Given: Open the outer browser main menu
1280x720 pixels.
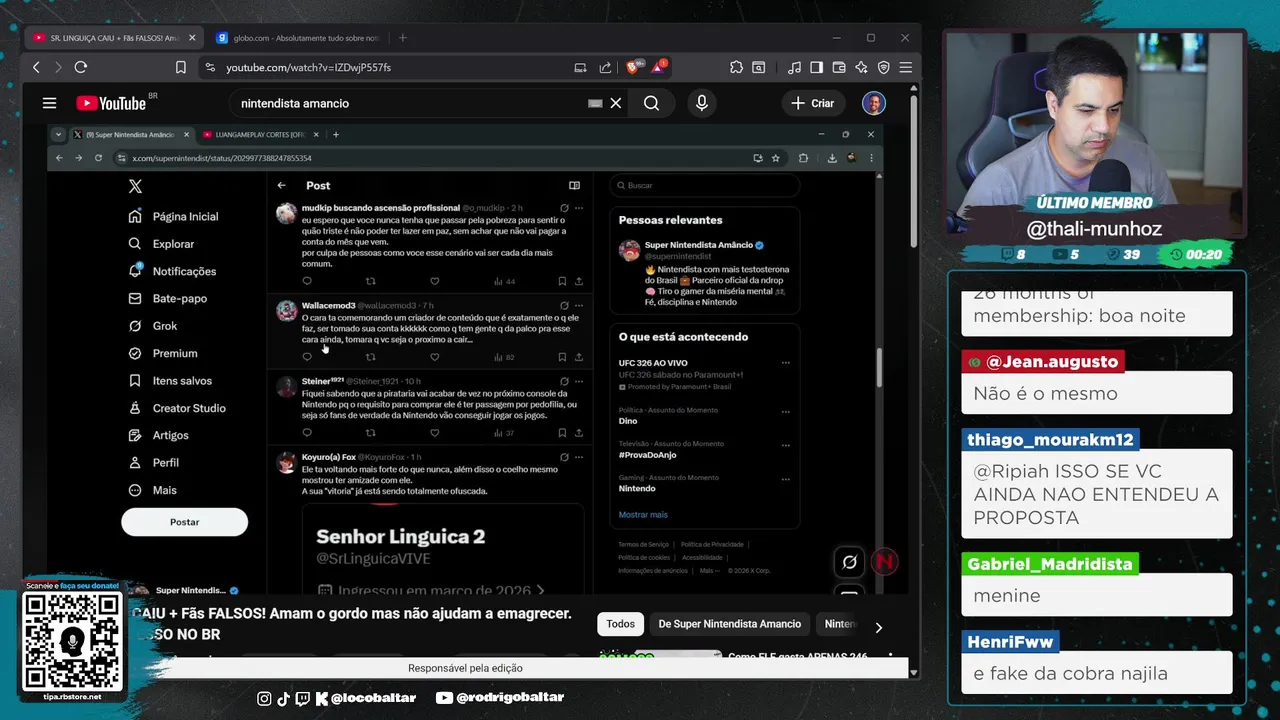Looking at the screenshot, I should click(x=905, y=67).
